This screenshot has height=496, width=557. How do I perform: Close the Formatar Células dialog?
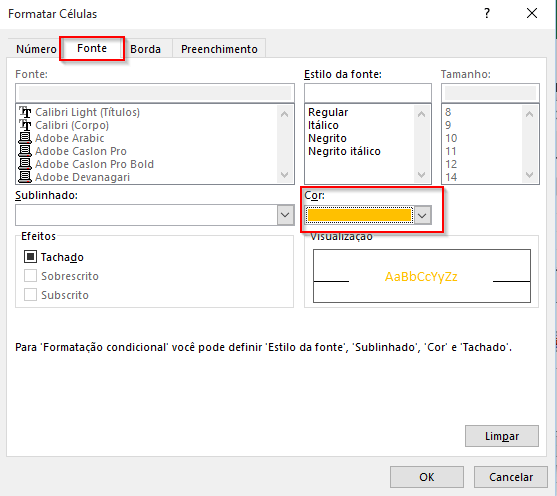[x=532, y=14]
